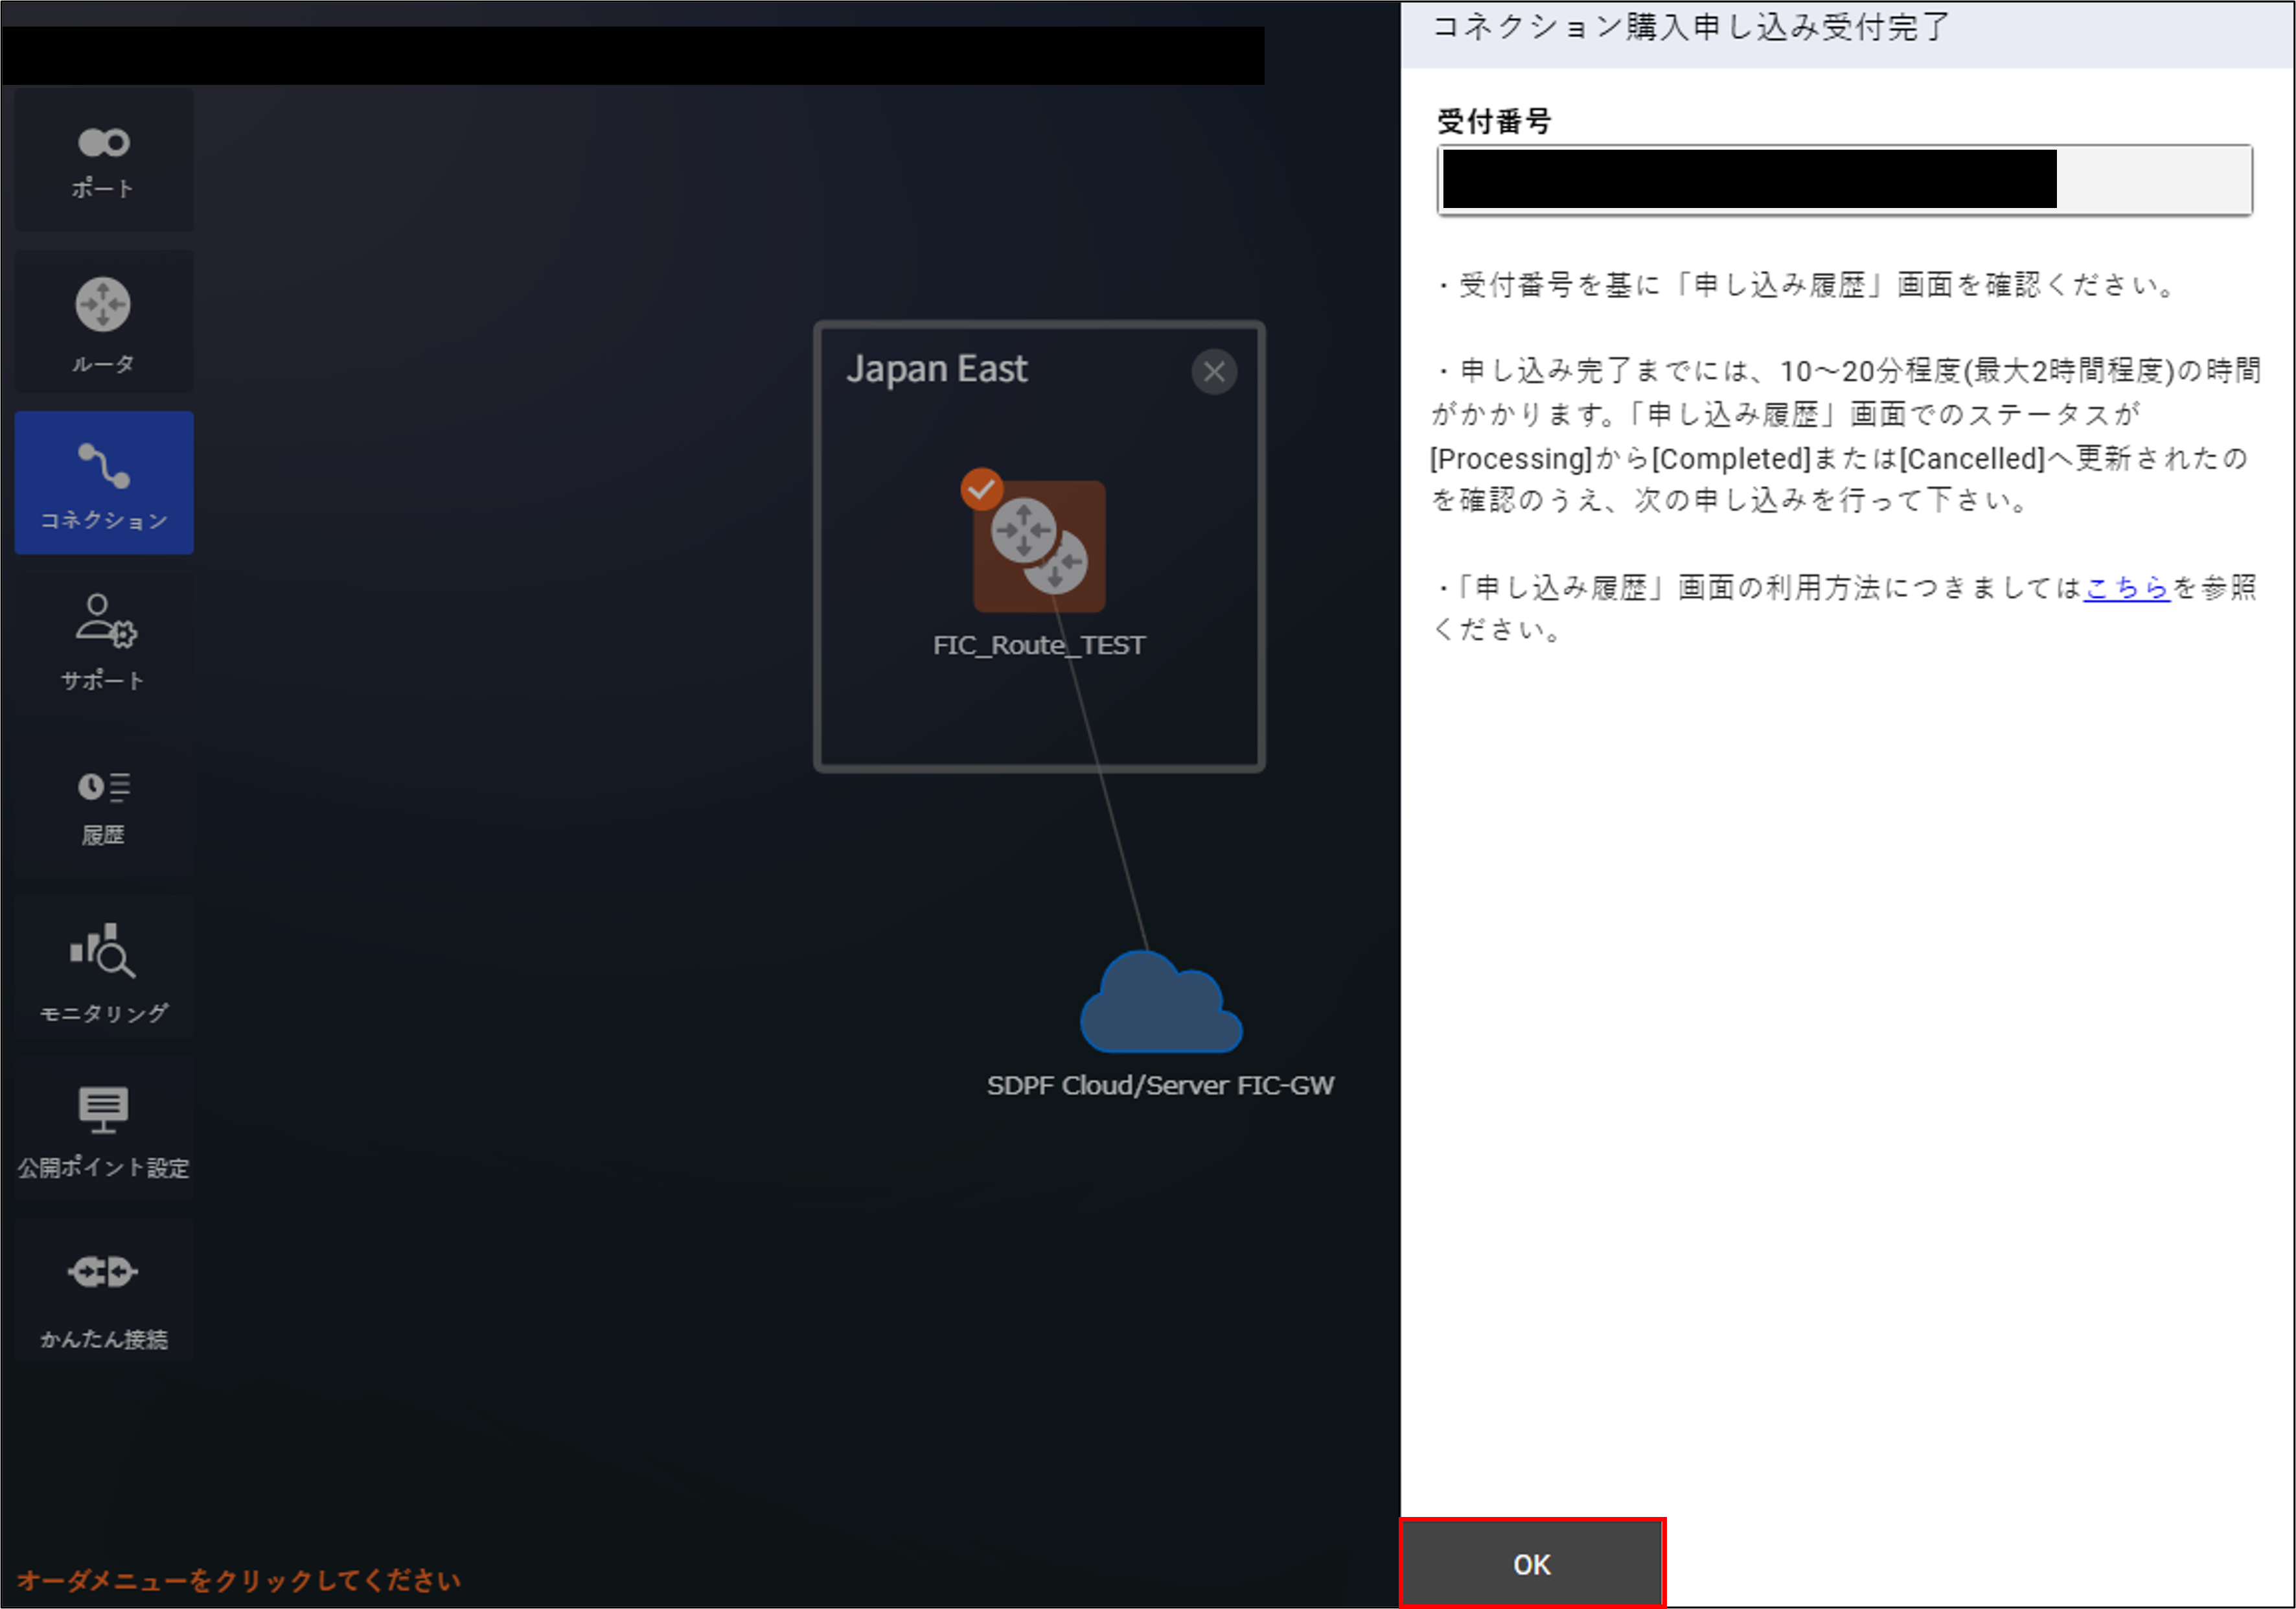The width and height of the screenshot is (2296, 1609).
Task: Open the サポート (Support) sidebar menu
Action: (104, 643)
